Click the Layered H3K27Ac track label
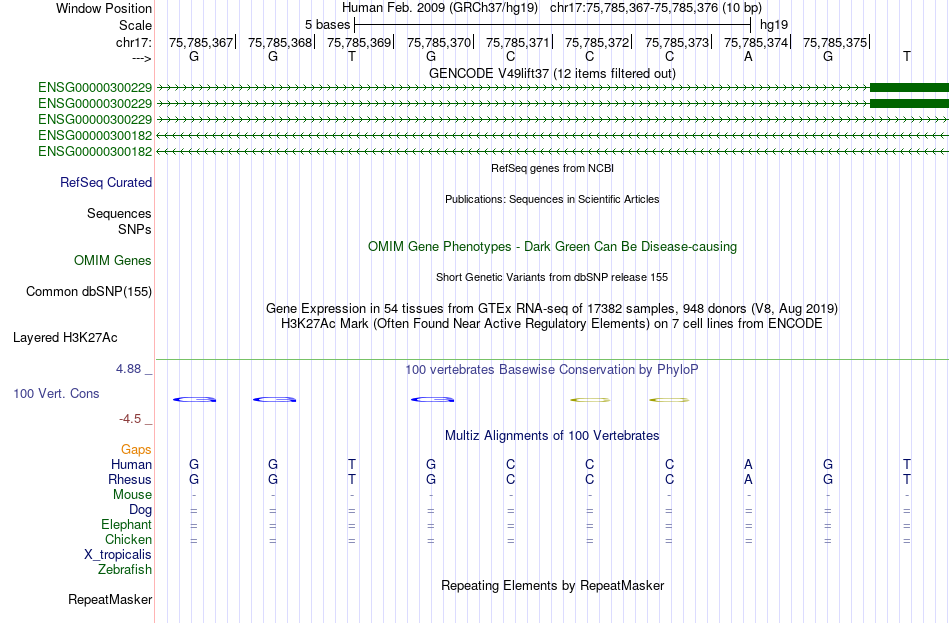The width and height of the screenshot is (950, 623). tap(65, 338)
